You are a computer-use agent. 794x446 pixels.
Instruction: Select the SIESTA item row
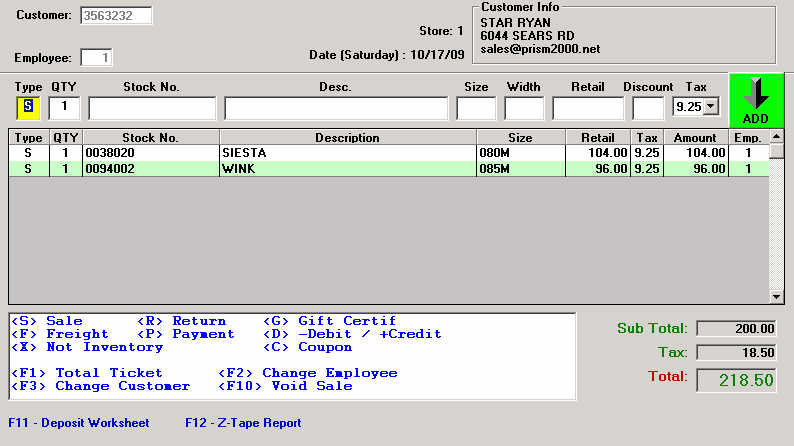click(x=346, y=153)
